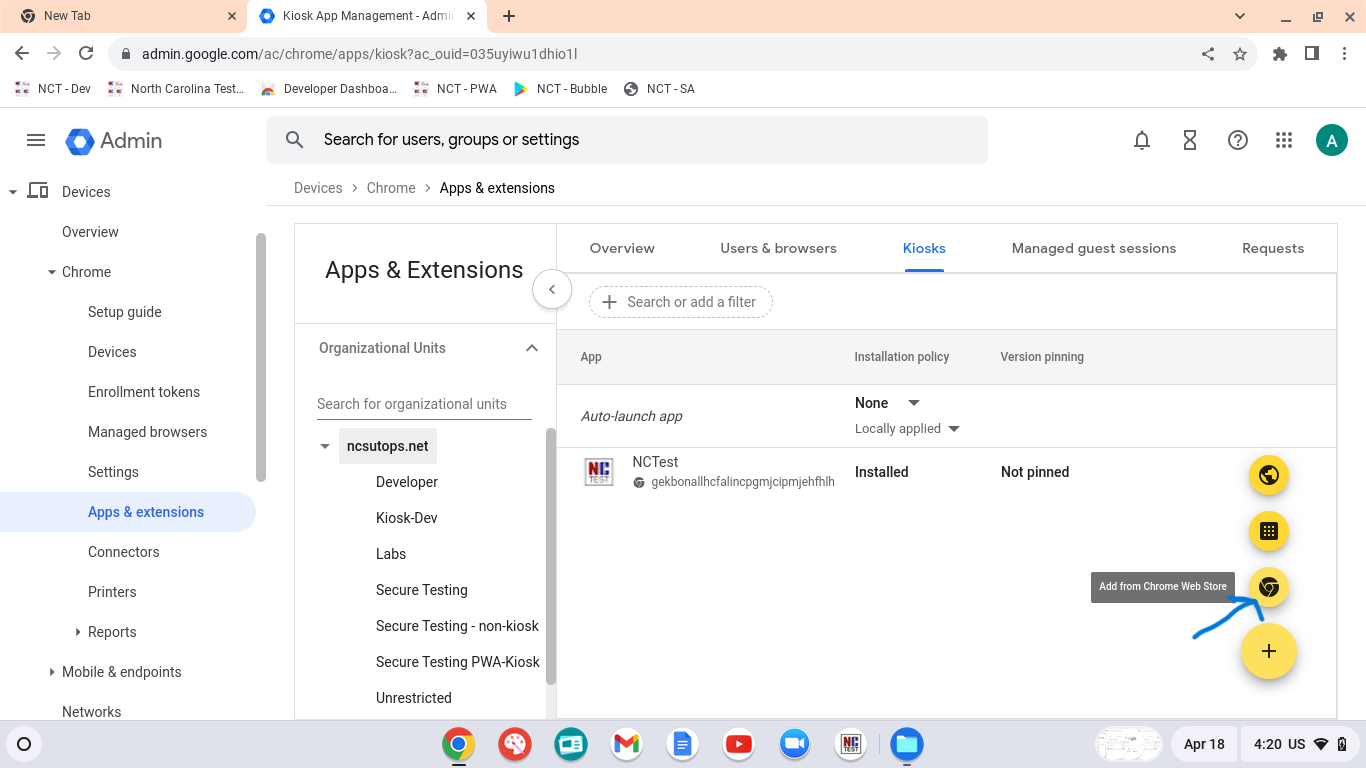Switch to Managed guest sessions tab
Viewport: 1366px width, 768px height.
coord(1094,248)
